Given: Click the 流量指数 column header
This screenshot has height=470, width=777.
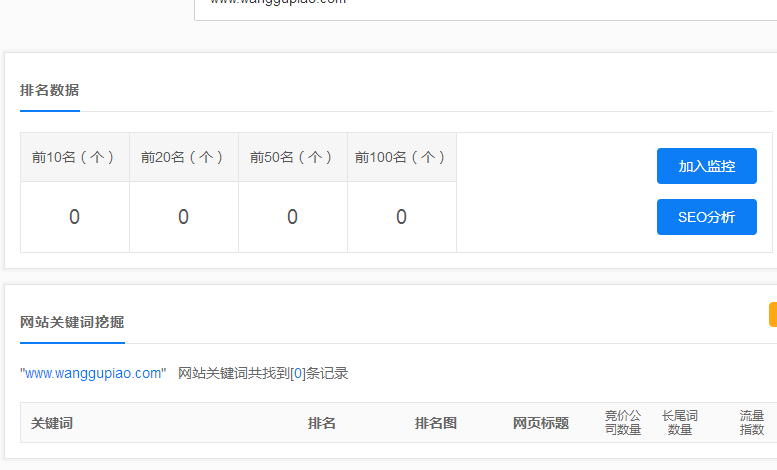Looking at the screenshot, I should (752, 422).
